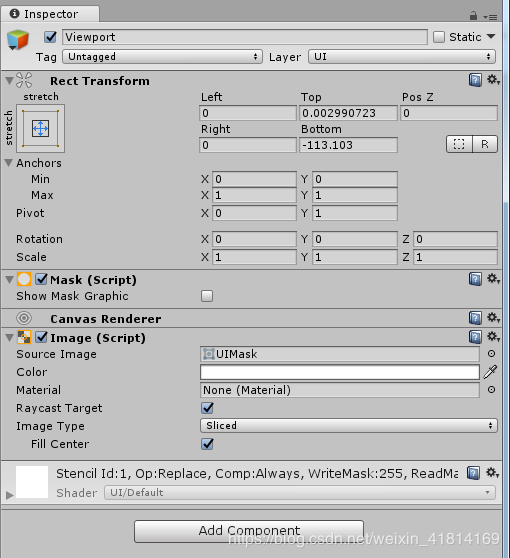Screen dimensions: 510x558
Task: Open Rect Transform gear settings menu
Action: point(493,80)
